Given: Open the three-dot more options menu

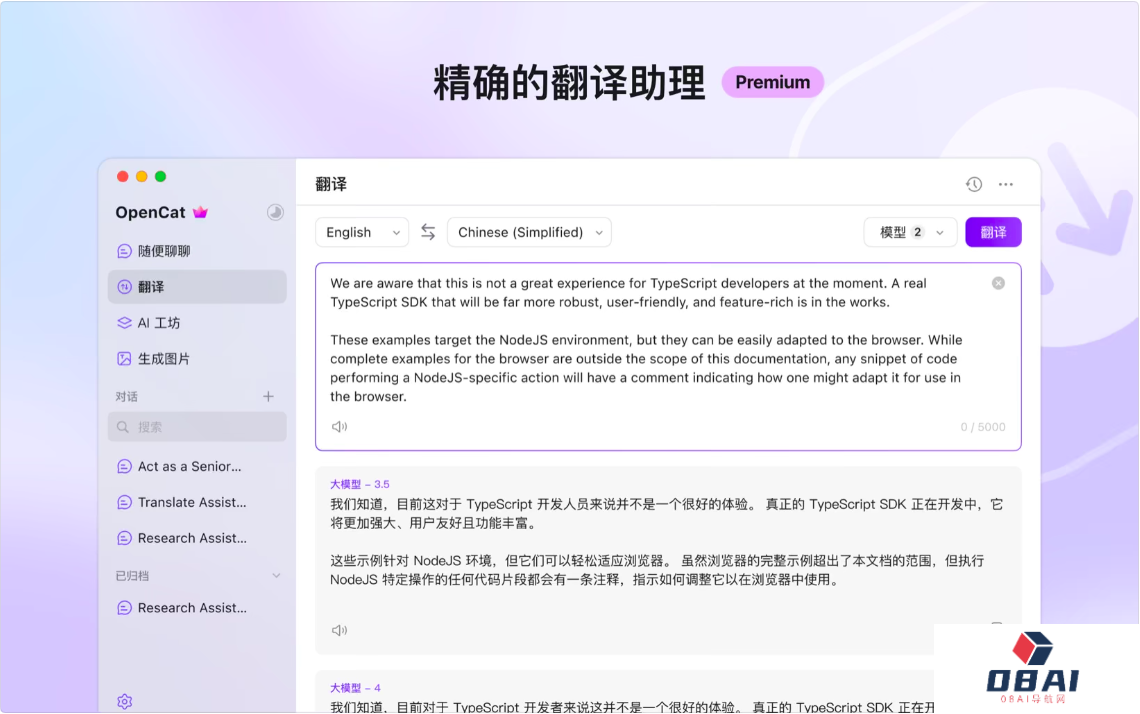Looking at the screenshot, I should click(1005, 185).
